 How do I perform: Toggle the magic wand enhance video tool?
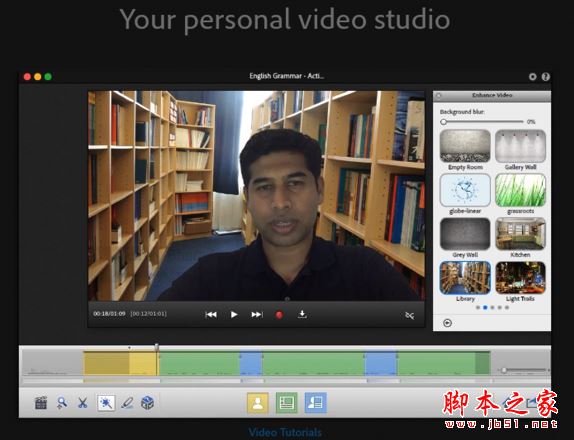(x=106, y=403)
